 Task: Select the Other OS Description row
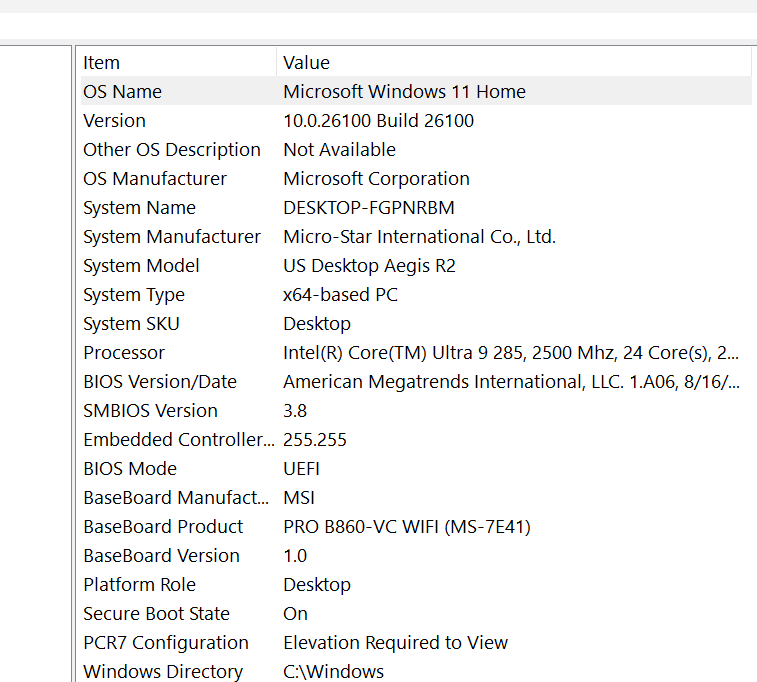click(171, 150)
